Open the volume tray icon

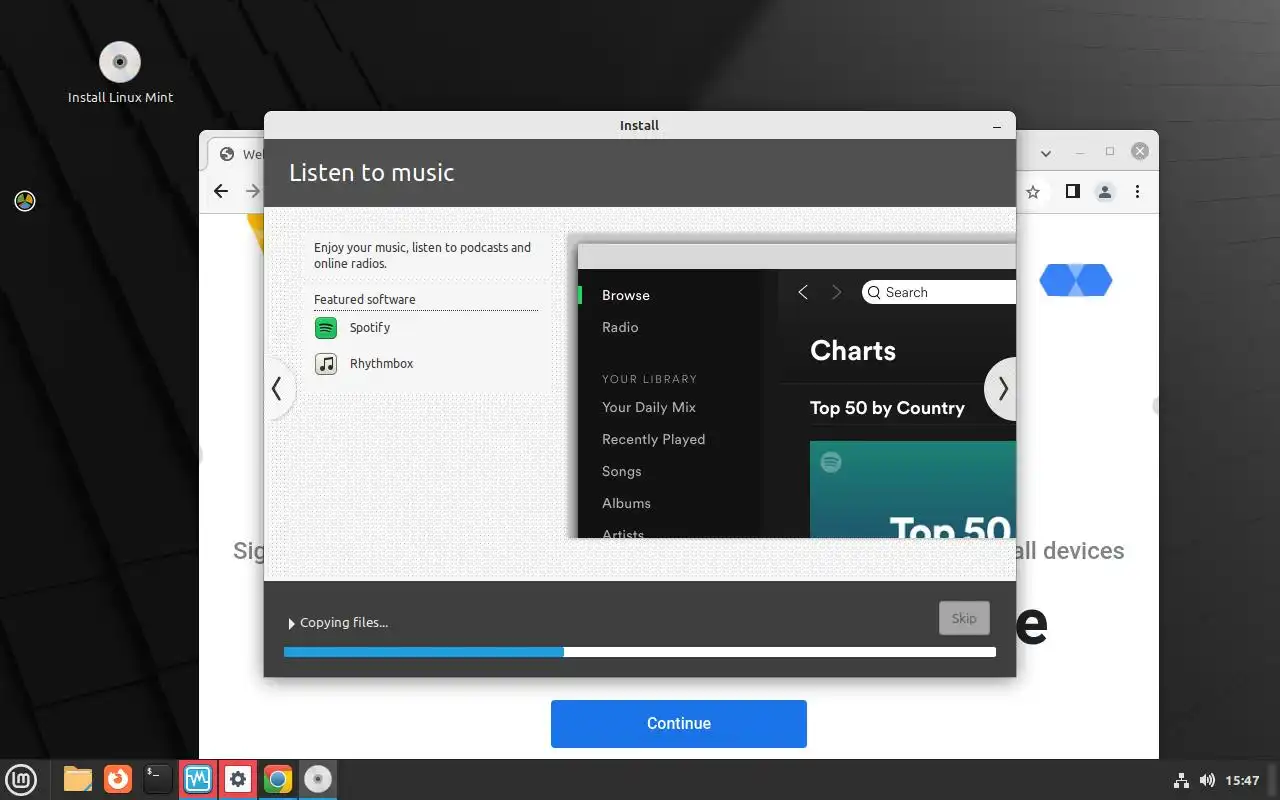[x=1207, y=780]
